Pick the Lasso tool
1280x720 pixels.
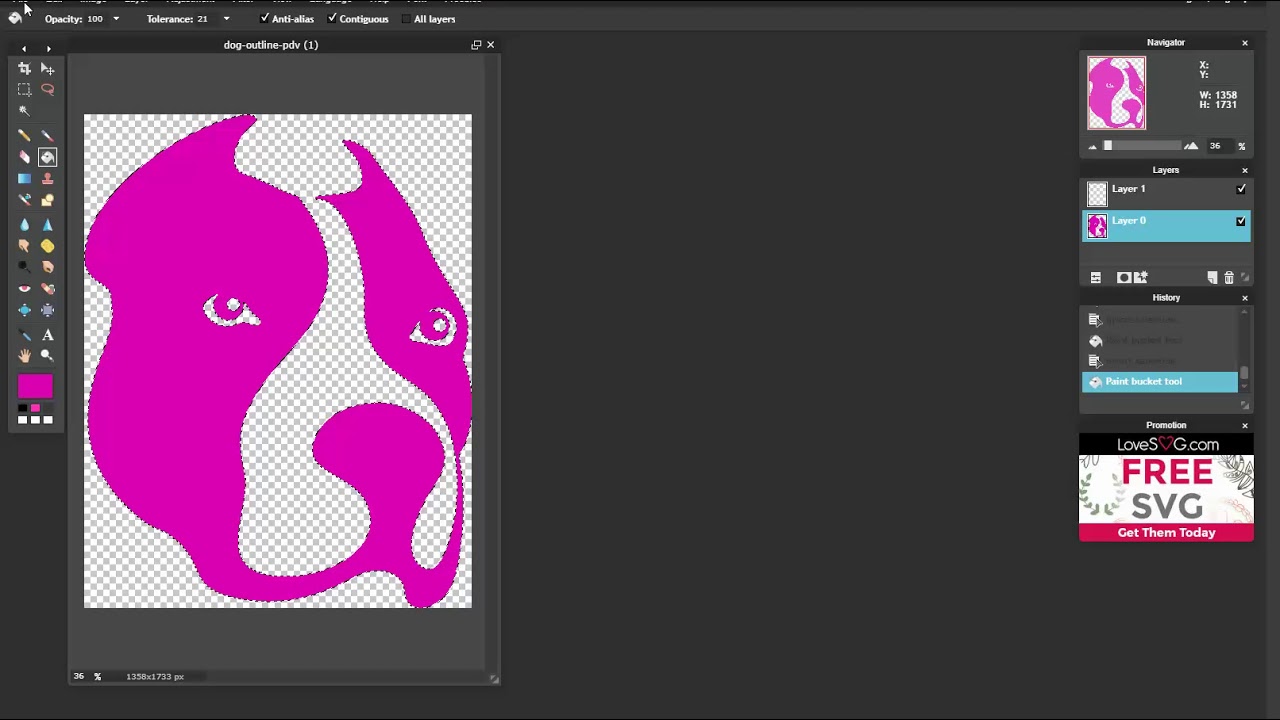(x=47, y=90)
